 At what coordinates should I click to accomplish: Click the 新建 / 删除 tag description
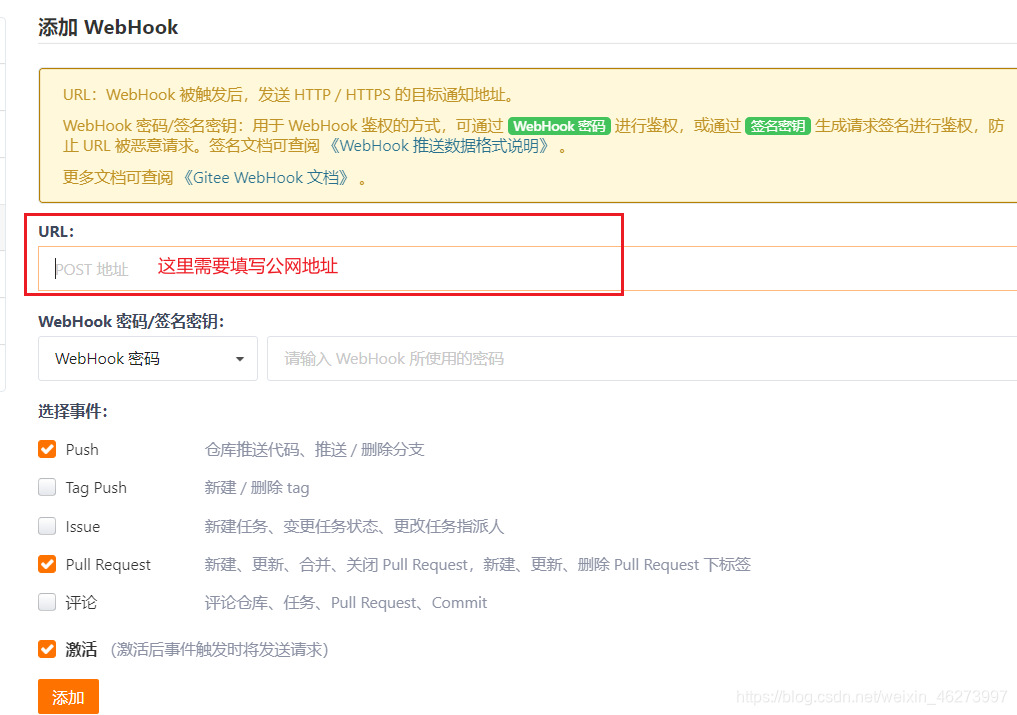click(x=257, y=488)
